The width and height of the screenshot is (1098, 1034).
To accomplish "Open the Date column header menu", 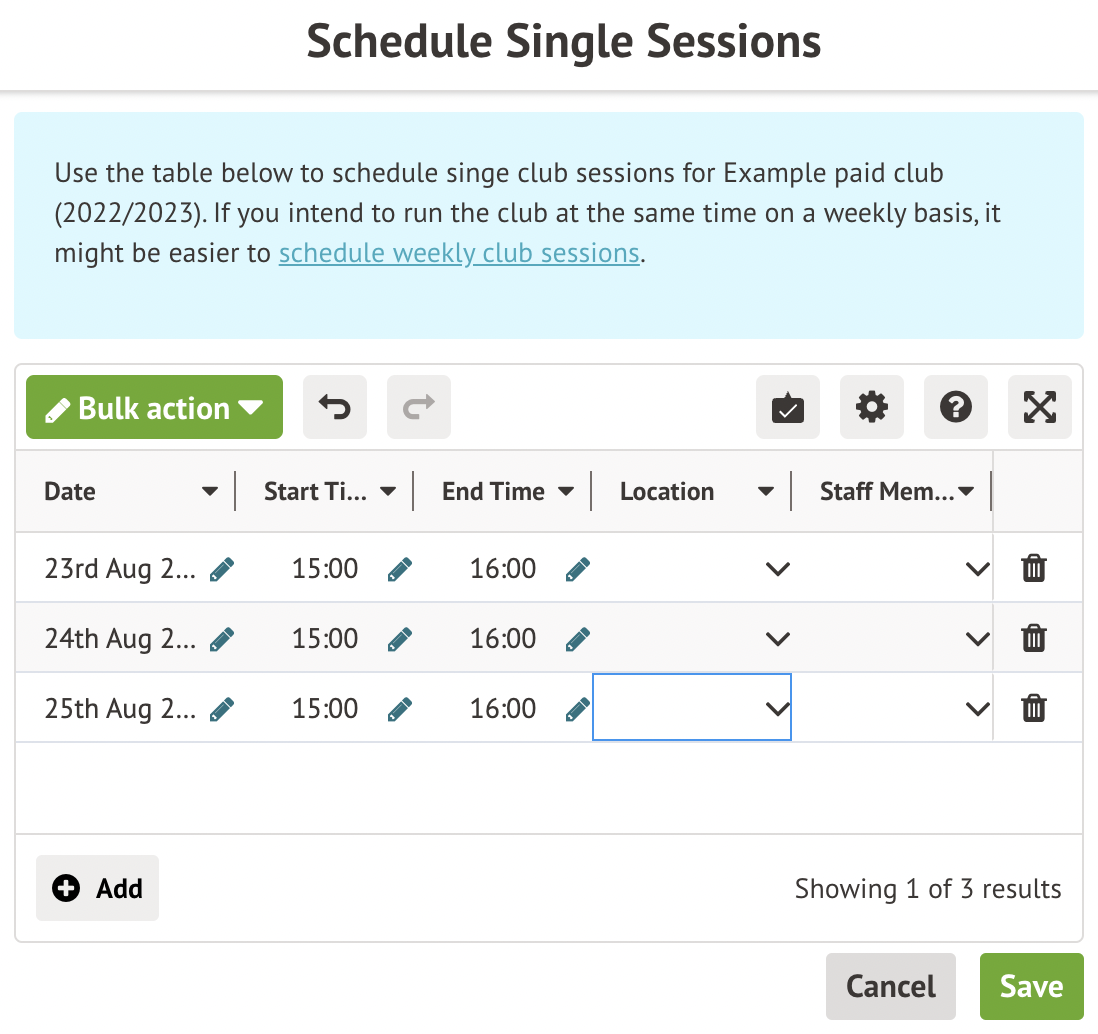I will [210, 492].
